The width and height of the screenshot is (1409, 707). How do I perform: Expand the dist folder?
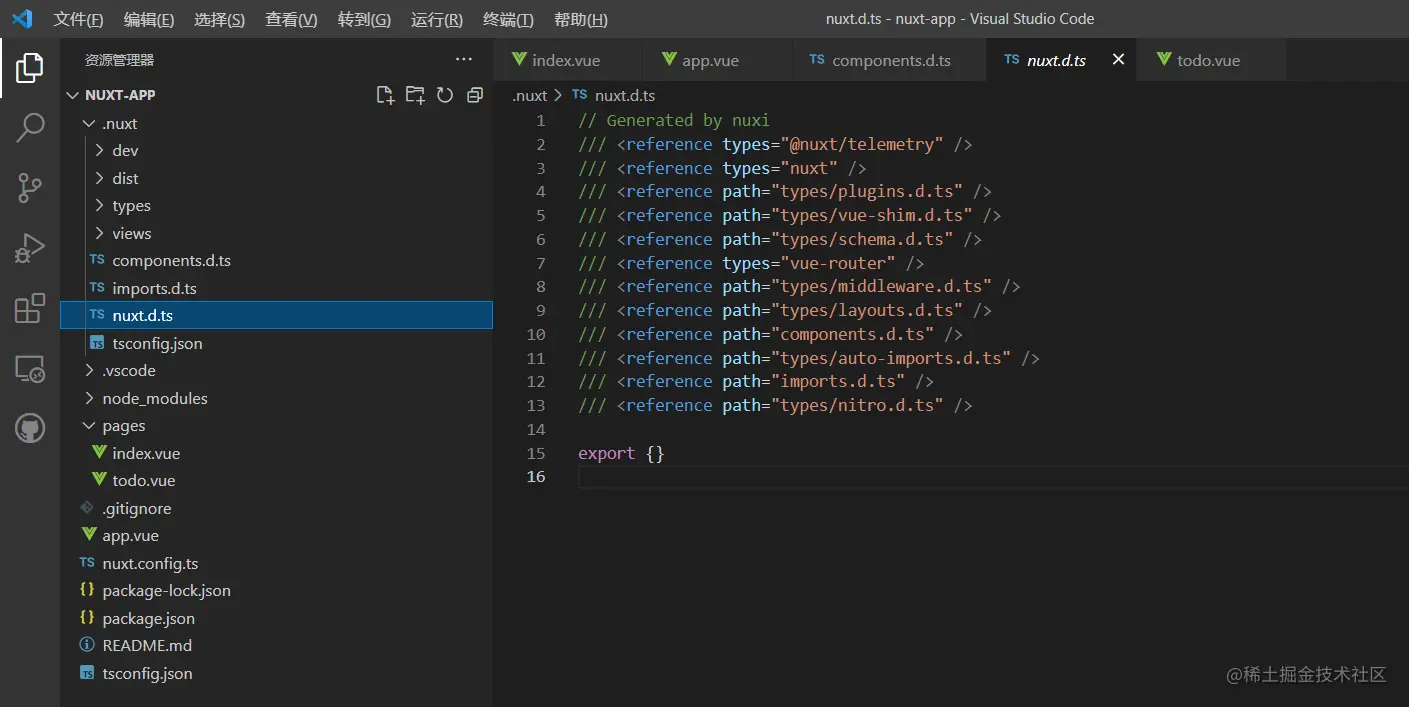click(99, 178)
